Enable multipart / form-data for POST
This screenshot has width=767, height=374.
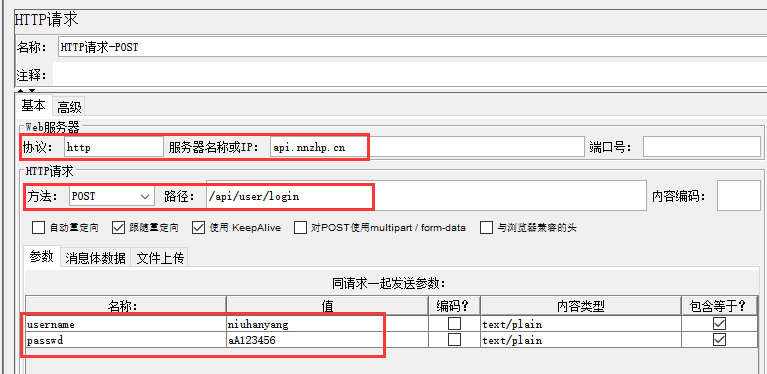point(301,228)
